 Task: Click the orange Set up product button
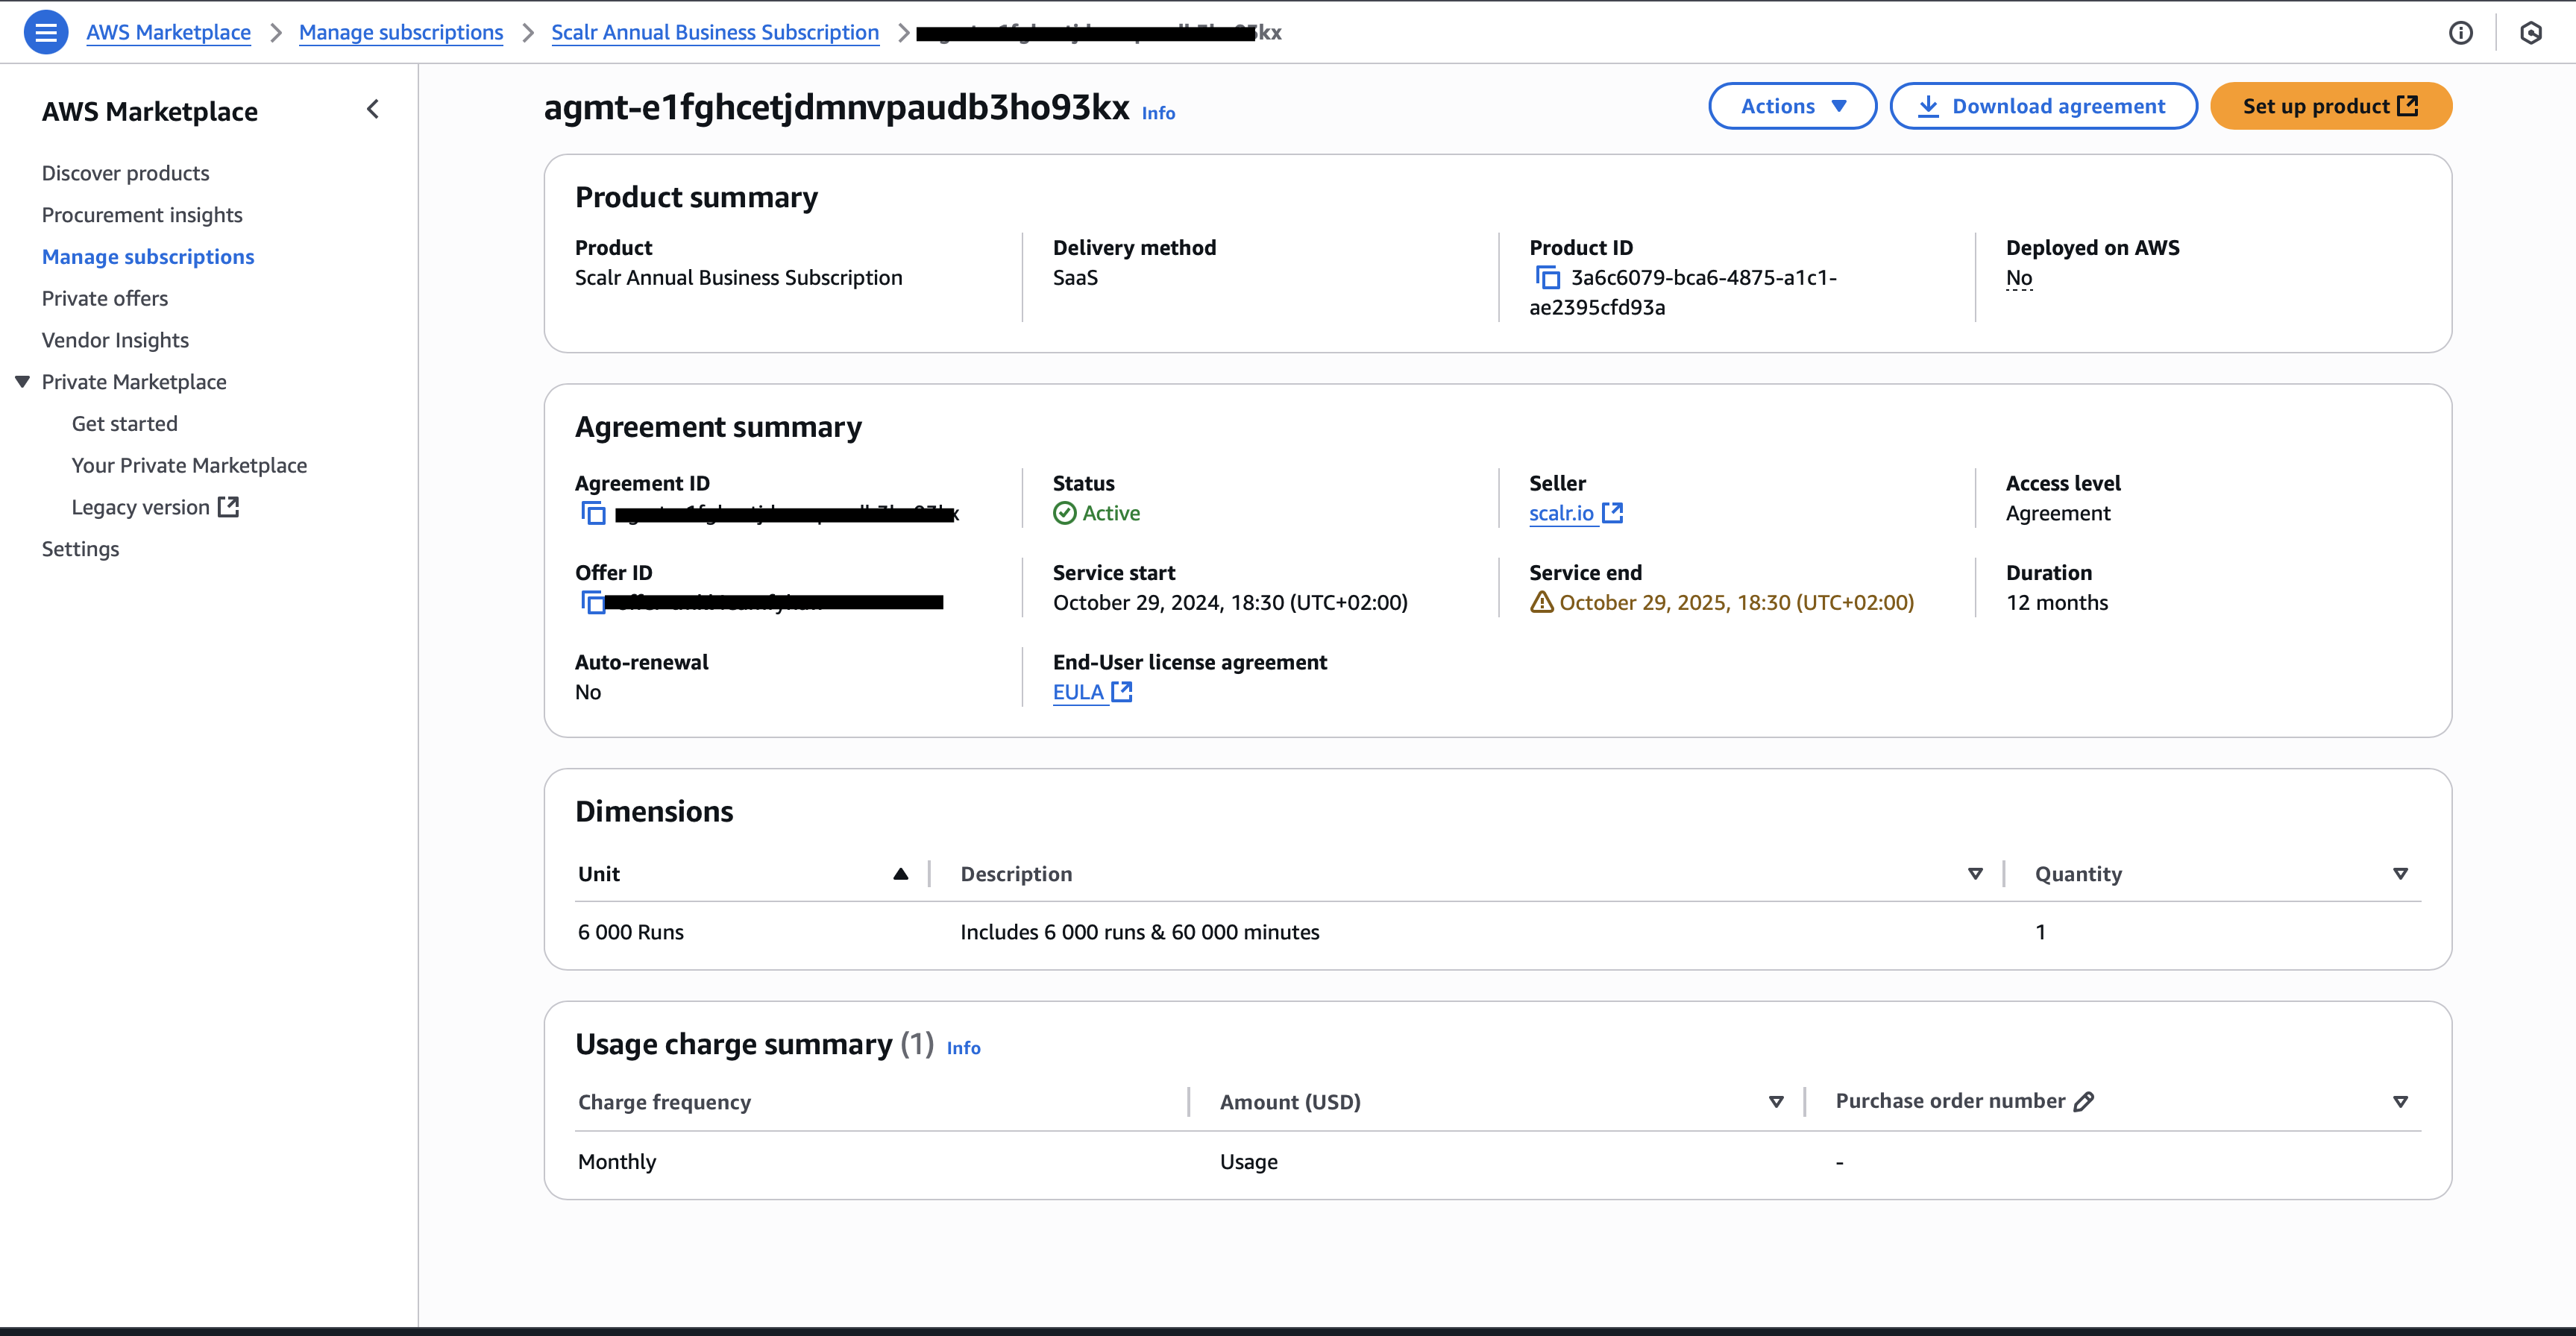pos(2330,106)
